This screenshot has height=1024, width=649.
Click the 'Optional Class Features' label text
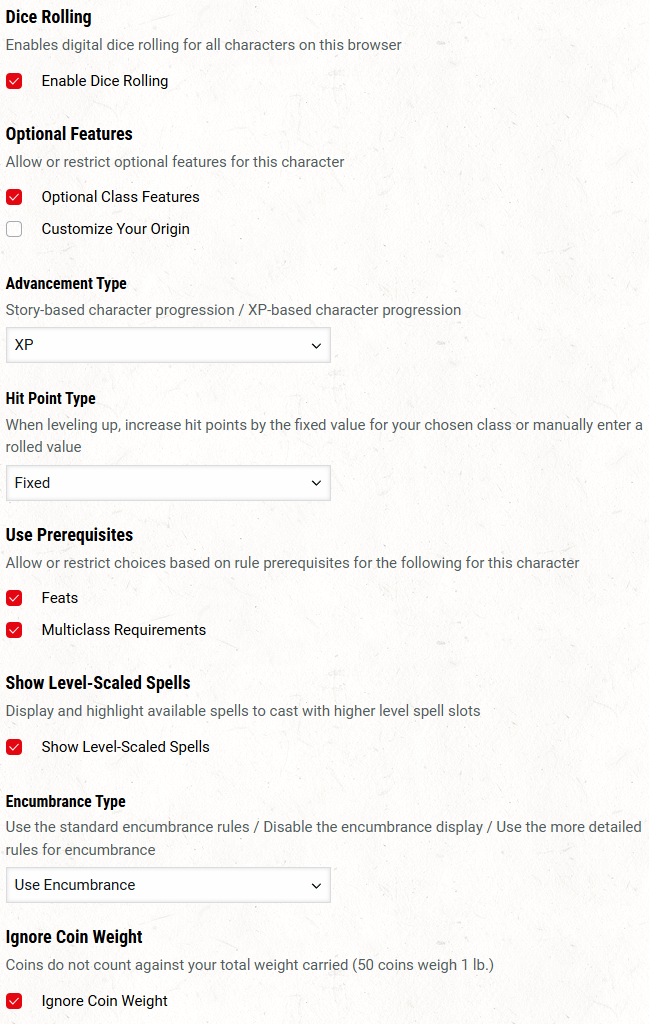pos(120,197)
